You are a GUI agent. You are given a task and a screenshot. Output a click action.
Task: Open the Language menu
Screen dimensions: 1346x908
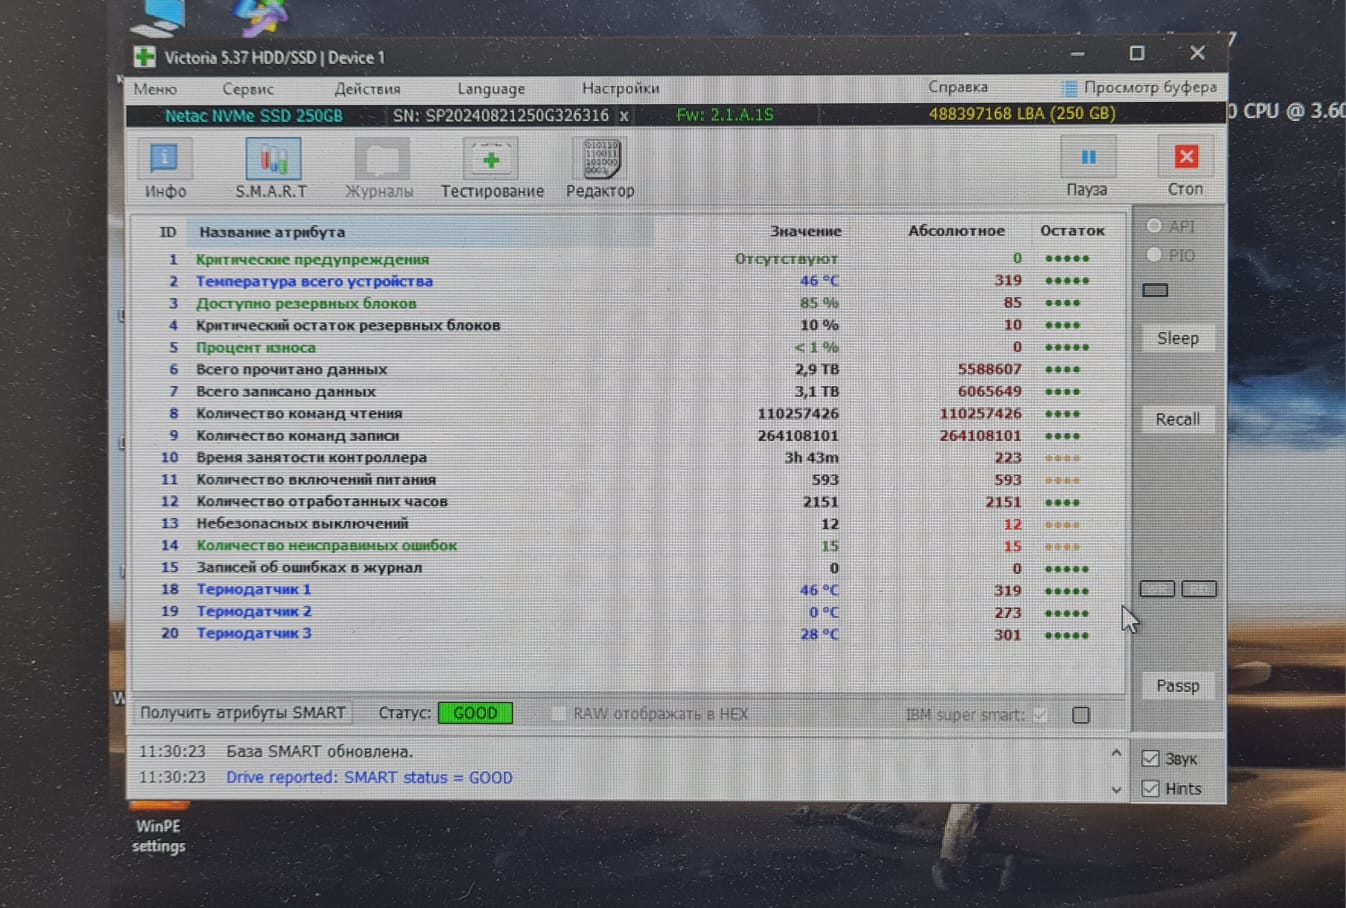click(x=491, y=89)
